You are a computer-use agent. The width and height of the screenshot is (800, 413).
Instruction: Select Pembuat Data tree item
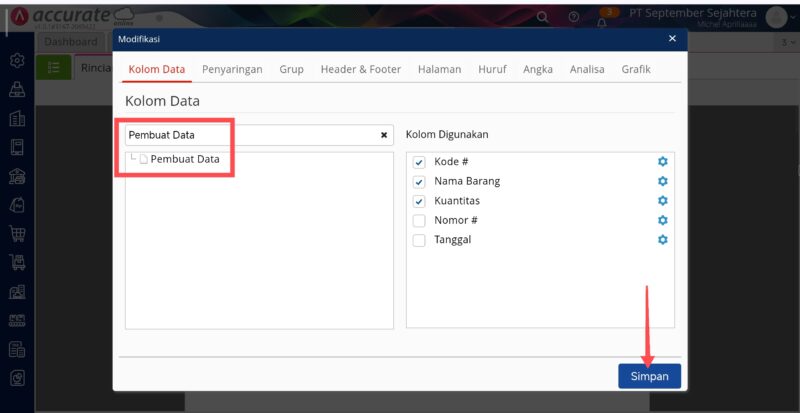click(x=184, y=159)
